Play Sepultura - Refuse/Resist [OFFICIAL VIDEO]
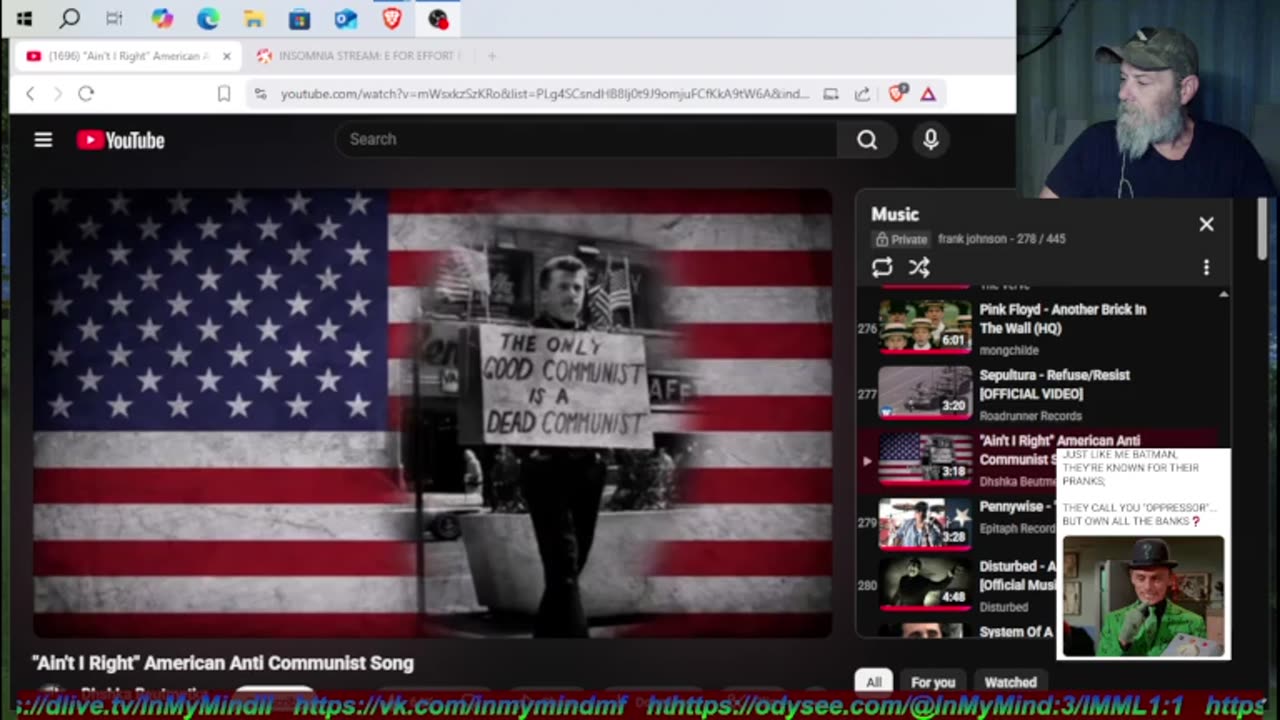Viewport: 1280px width, 720px height. click(x=1054, y=384)
